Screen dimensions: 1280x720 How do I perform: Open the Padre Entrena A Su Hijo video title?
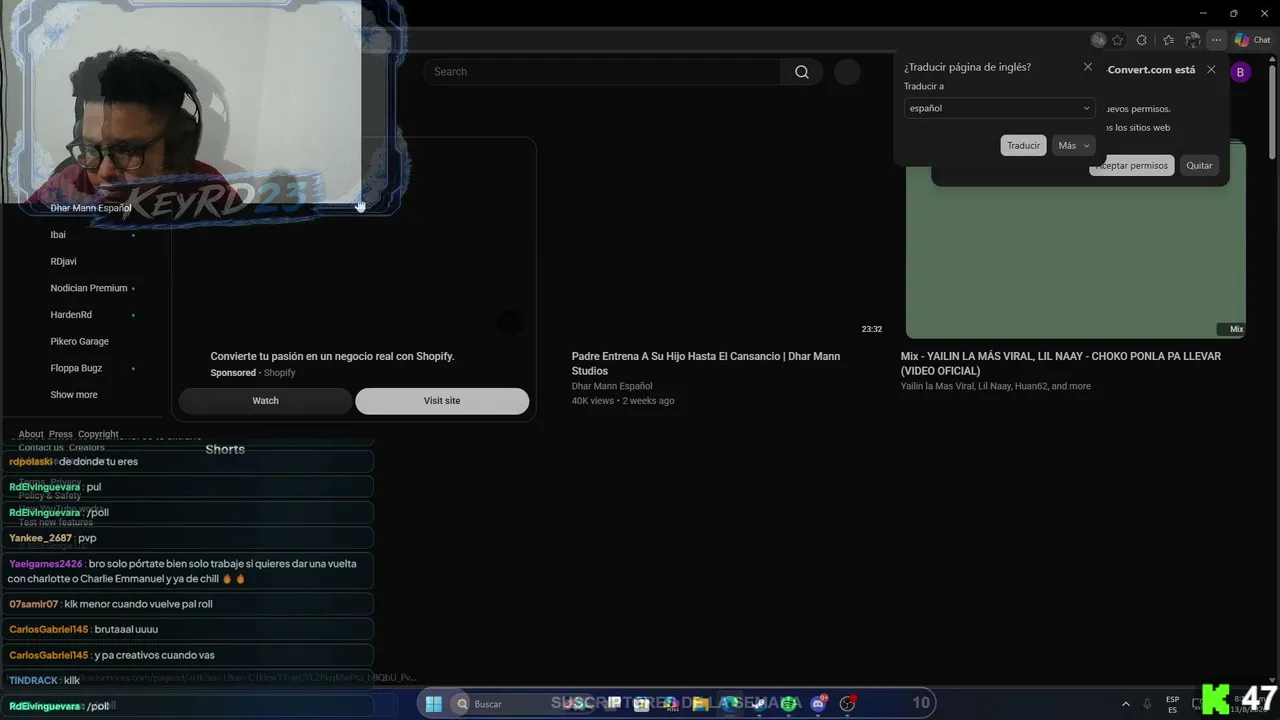(706, 363)
